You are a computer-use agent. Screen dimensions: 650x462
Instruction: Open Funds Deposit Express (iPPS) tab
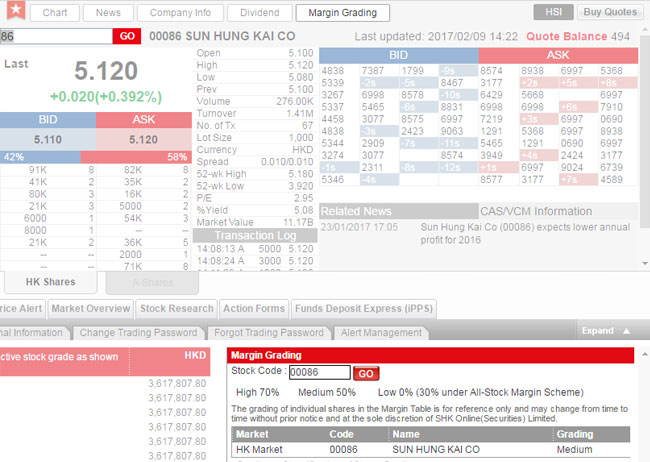click(364, 309)
